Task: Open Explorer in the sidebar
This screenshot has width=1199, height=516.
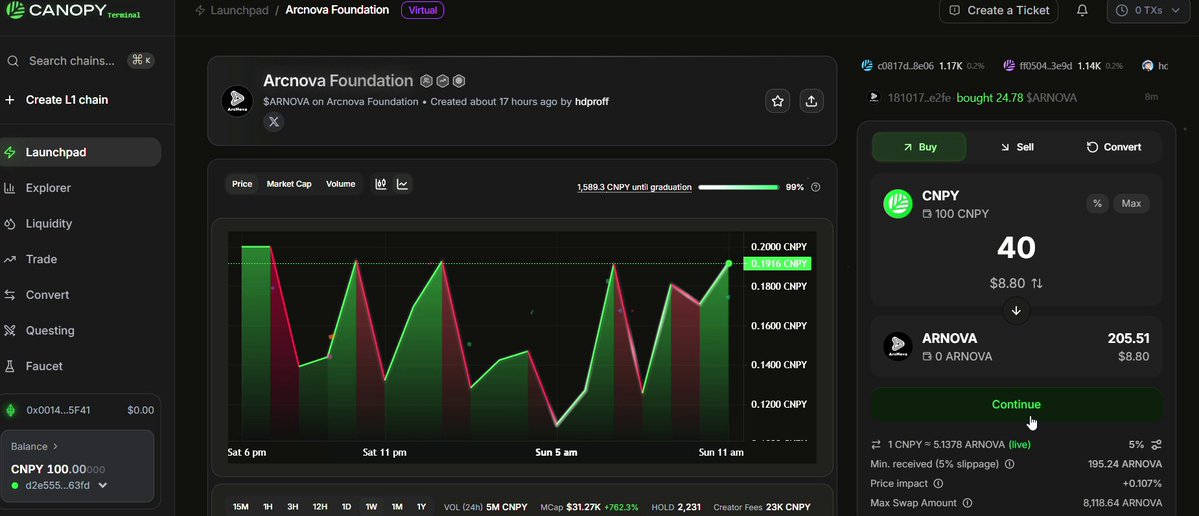Action: [x=37, y=188]
